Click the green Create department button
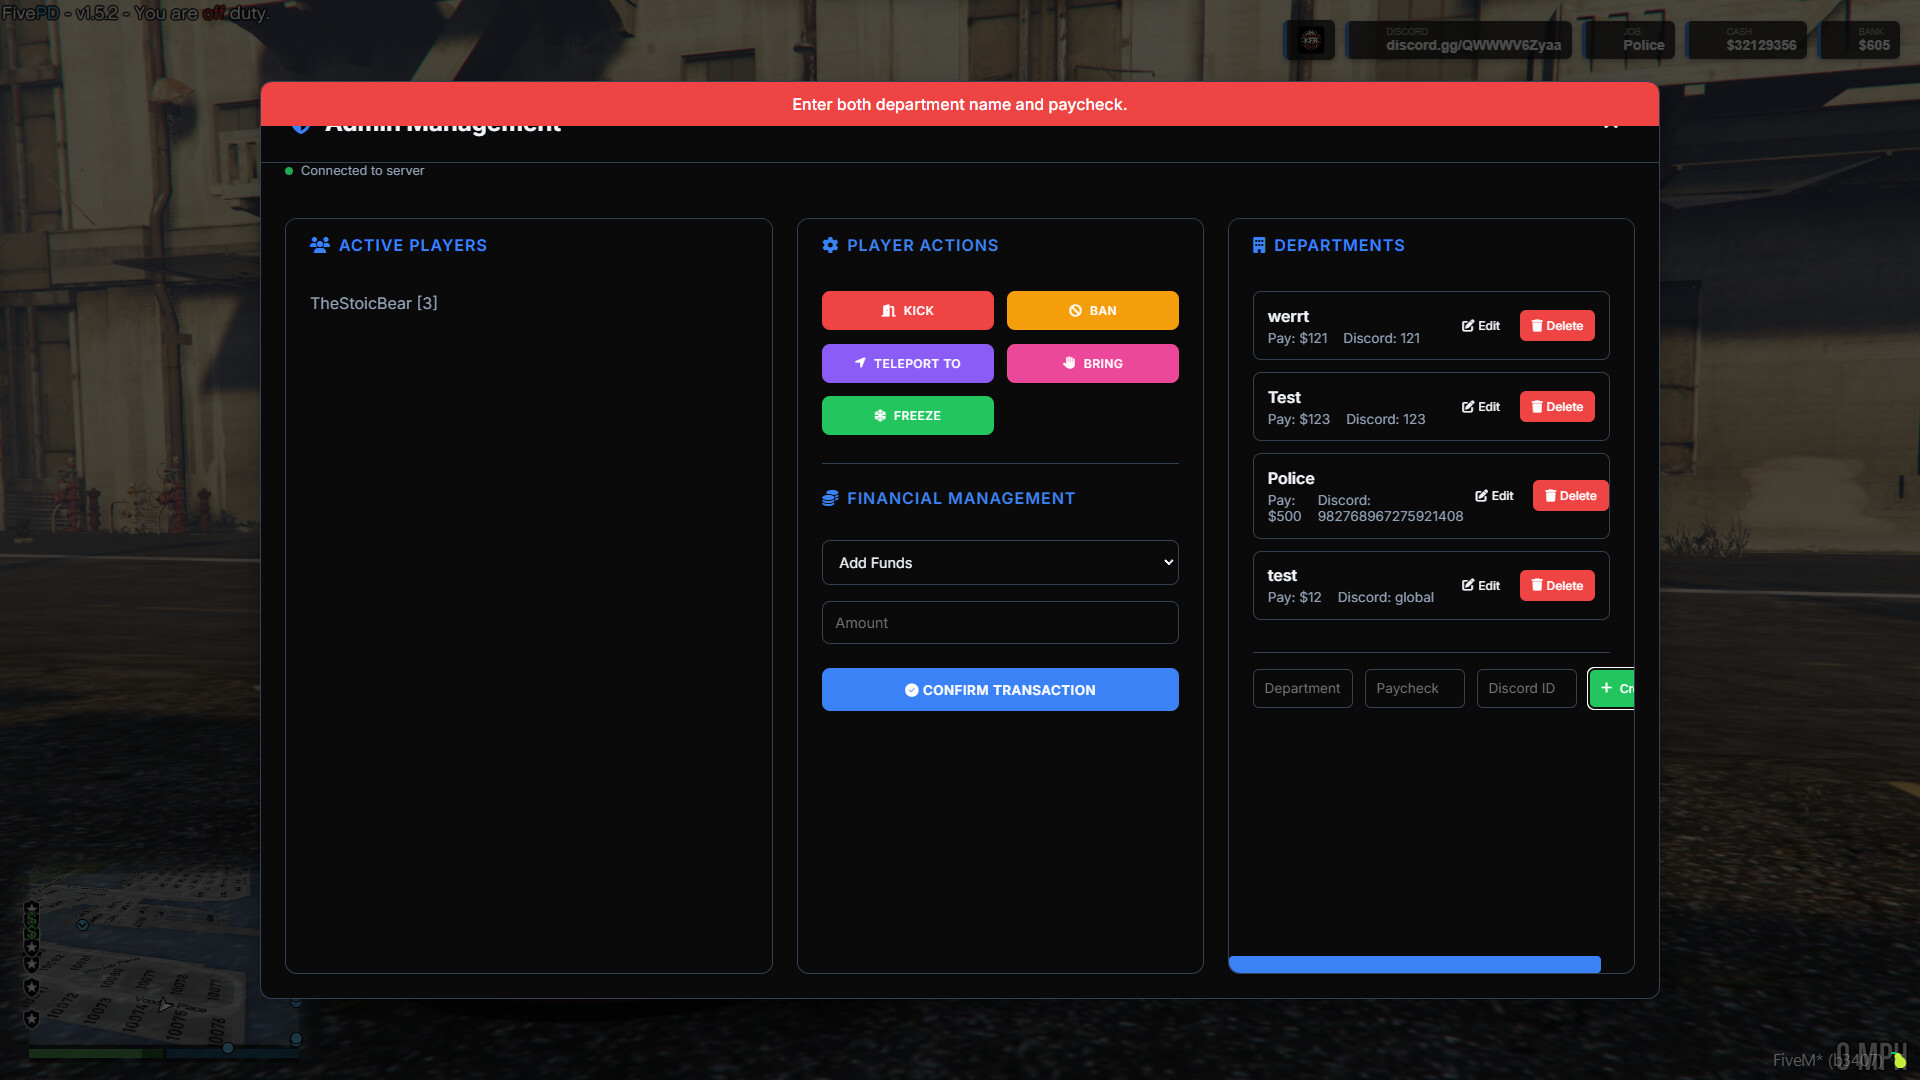1920x1080 pixels. [1612, 688]
